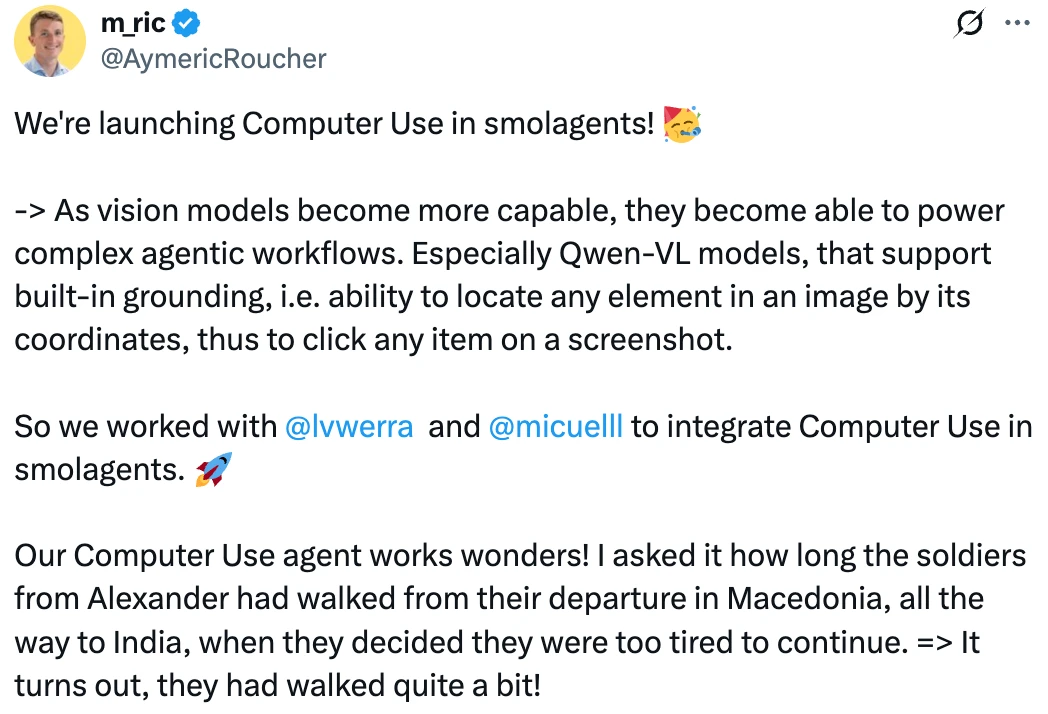The image size is (1048, 714).
Task: Open the @AymericRoucher handle link
Action: tap(213, 59)
